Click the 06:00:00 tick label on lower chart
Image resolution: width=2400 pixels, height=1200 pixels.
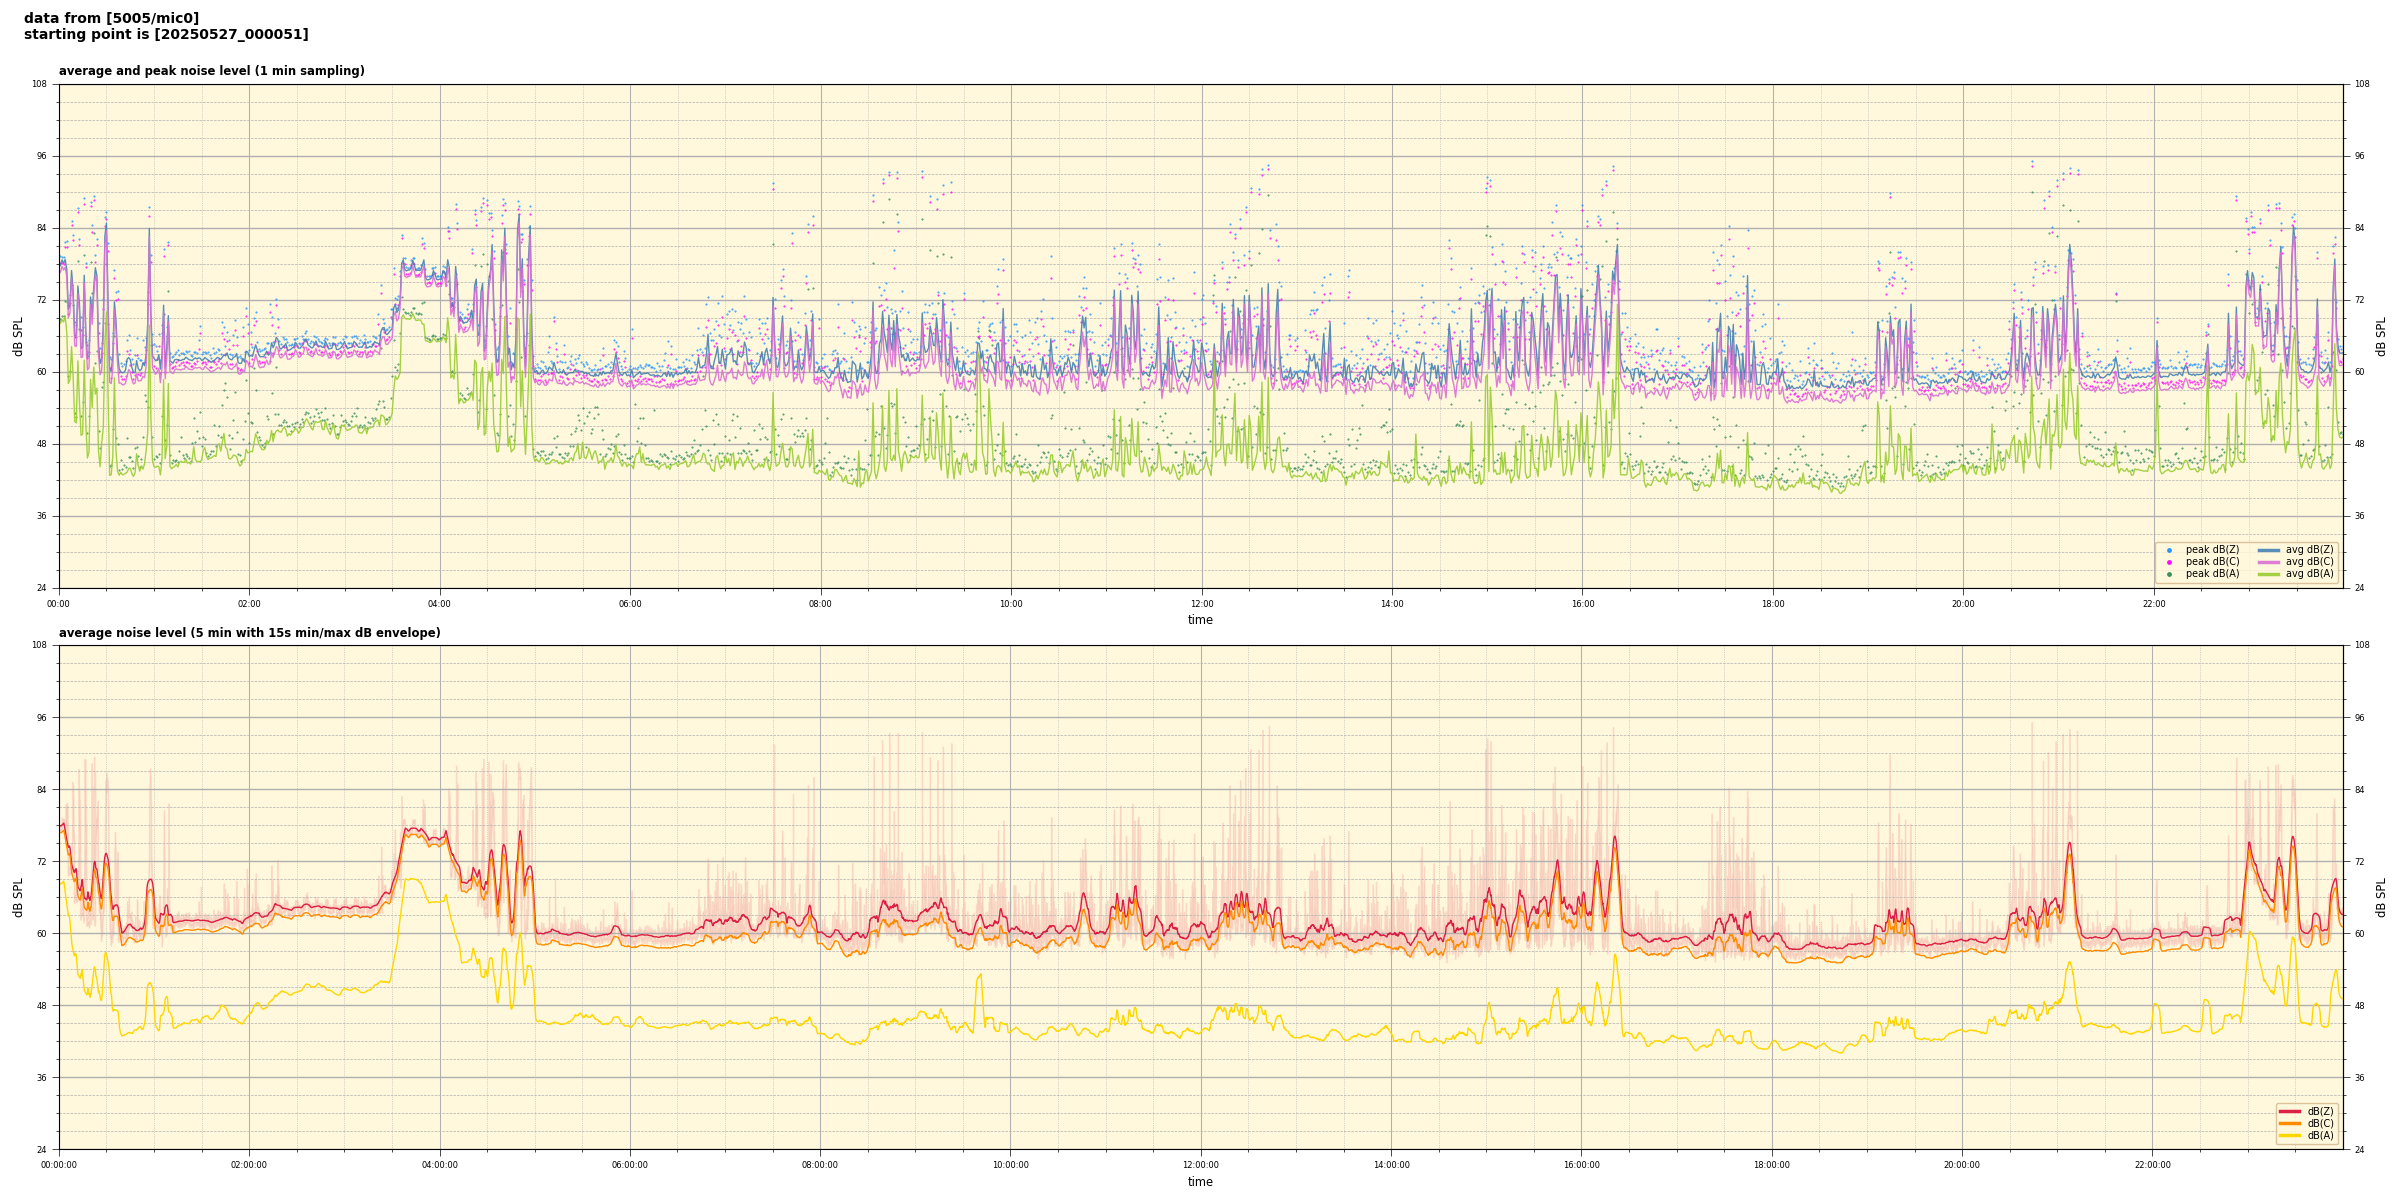tap(630, 1165)
